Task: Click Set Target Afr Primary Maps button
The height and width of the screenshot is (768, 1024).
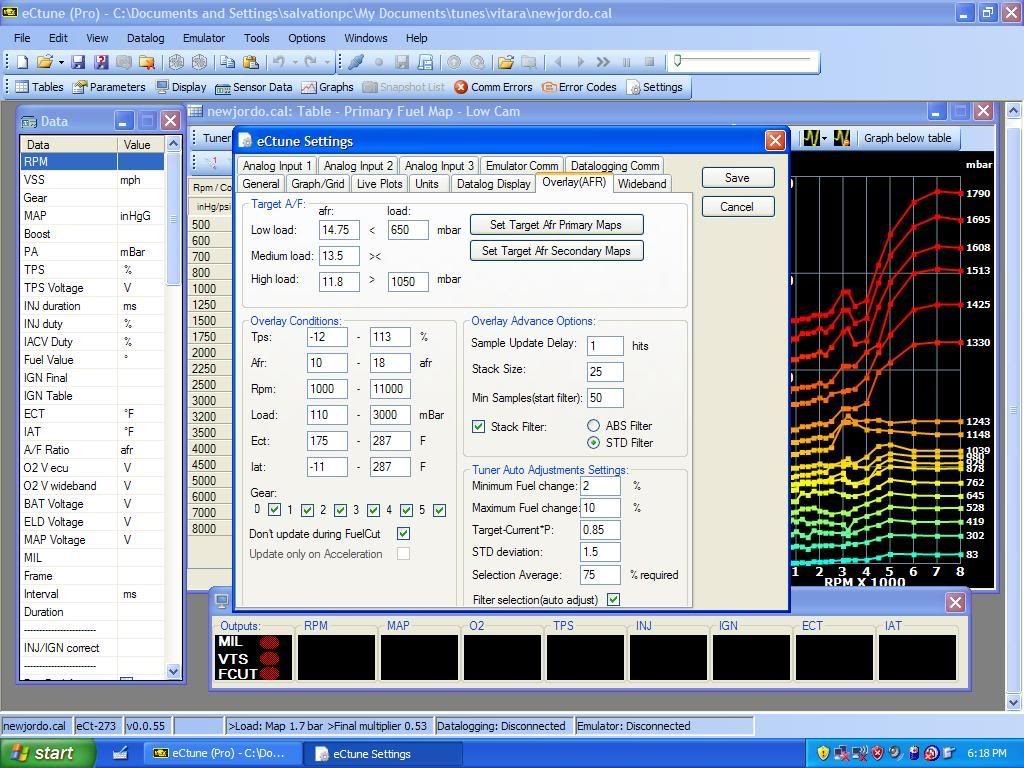Action: click(556, 225)
